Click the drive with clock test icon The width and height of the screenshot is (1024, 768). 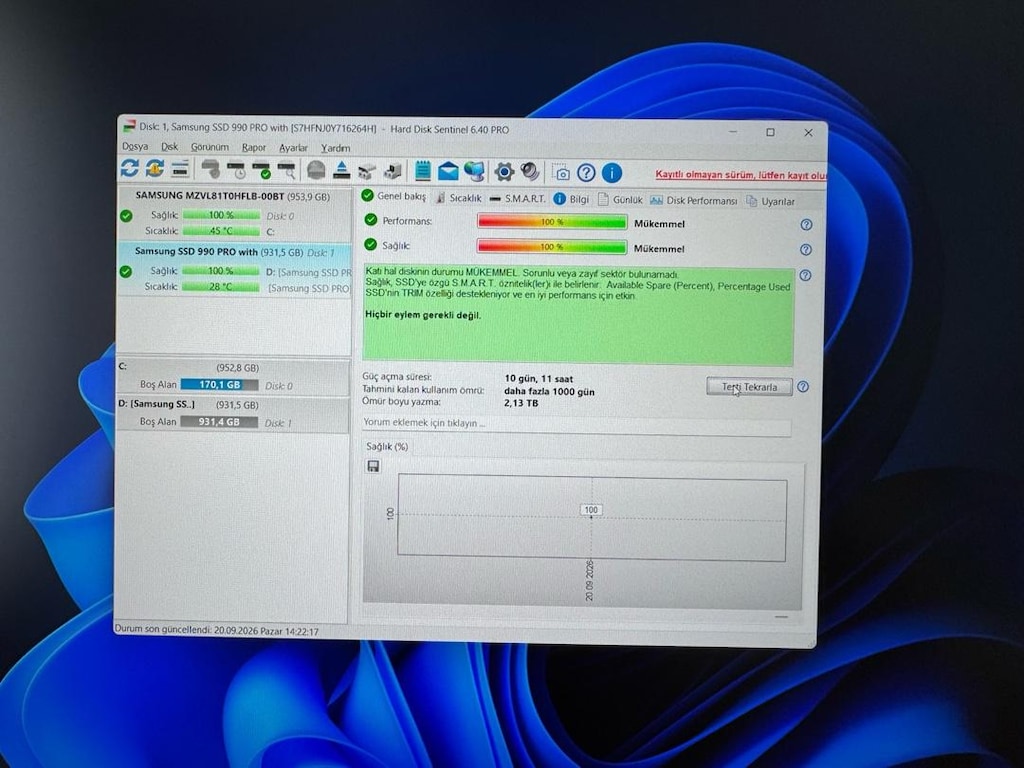pos(237,170)
